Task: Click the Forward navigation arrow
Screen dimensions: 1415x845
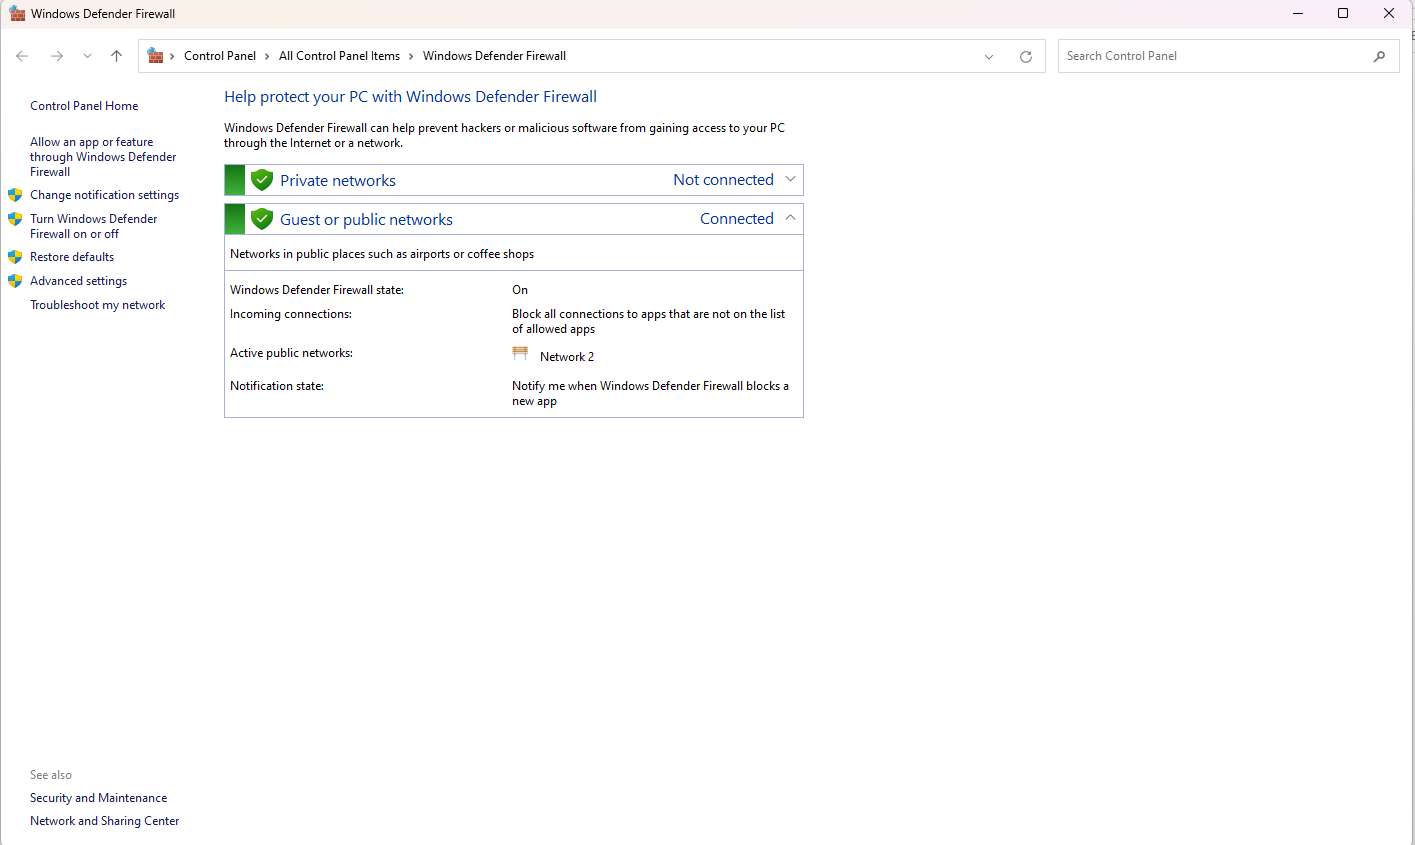Action: click(57, 56)
